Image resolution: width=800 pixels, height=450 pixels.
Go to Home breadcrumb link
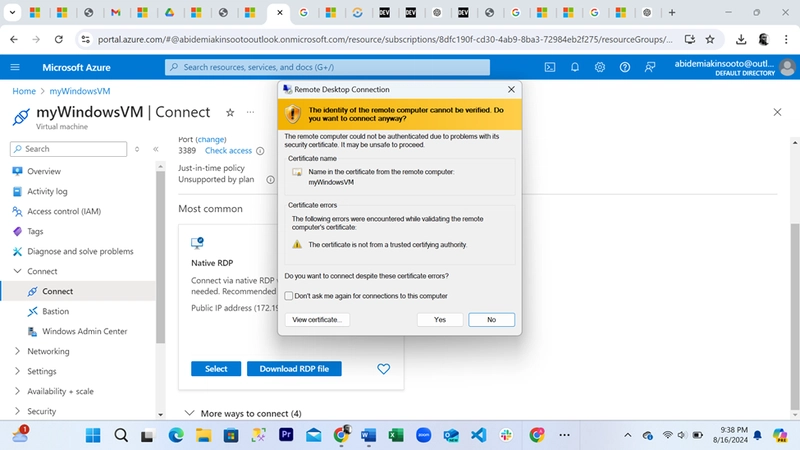point(24,91)
